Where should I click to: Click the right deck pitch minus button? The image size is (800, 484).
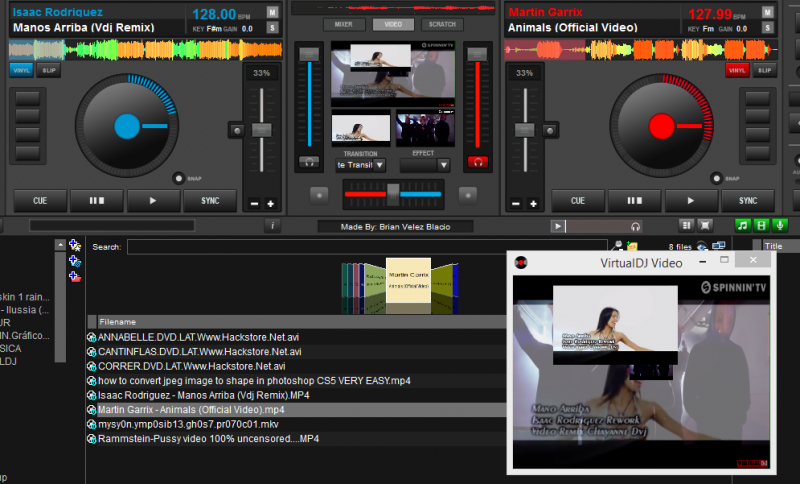pyautogui.click(x=516, y=204)
